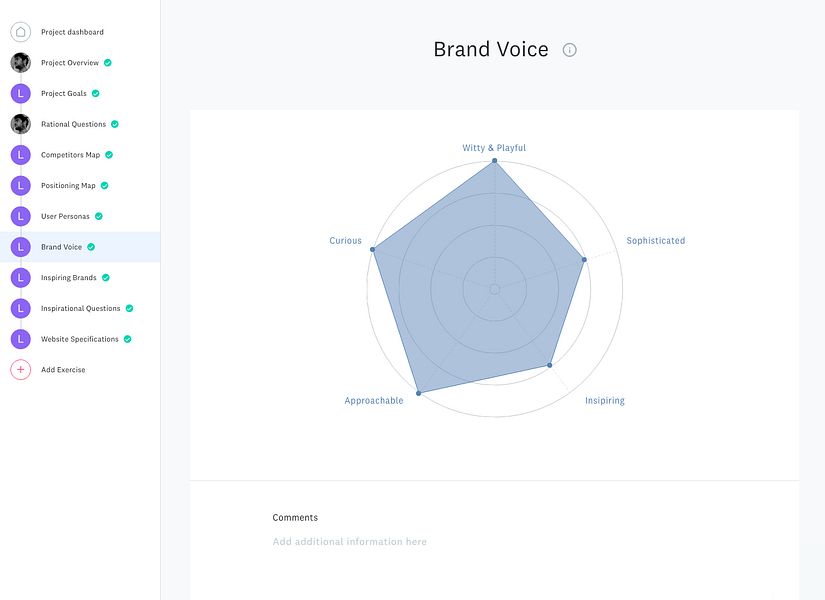The width and height of the screenshot is (825, 600).
Task: Click the Add Exercise label
Action: 63,370
